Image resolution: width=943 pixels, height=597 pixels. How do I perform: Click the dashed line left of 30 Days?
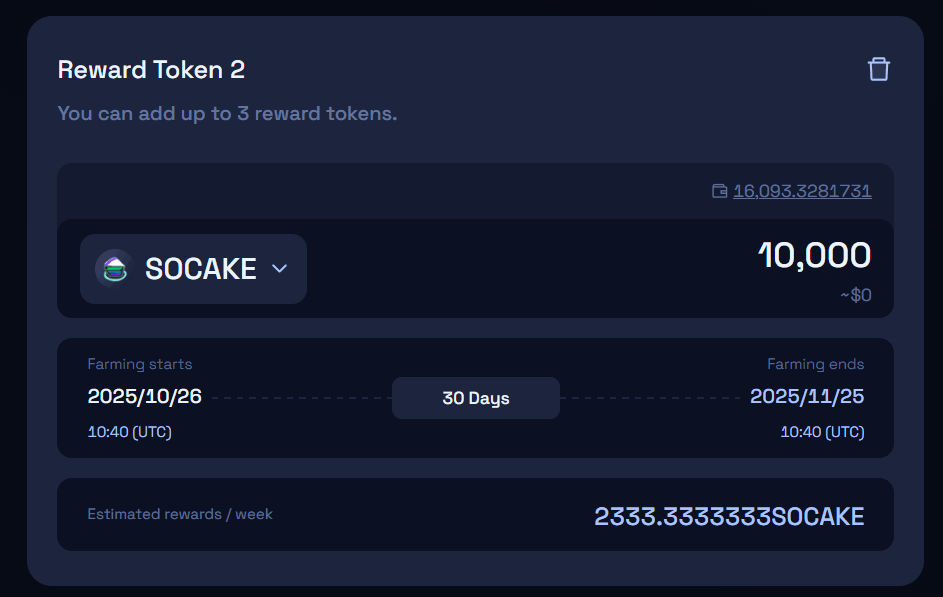coord(300,398)
